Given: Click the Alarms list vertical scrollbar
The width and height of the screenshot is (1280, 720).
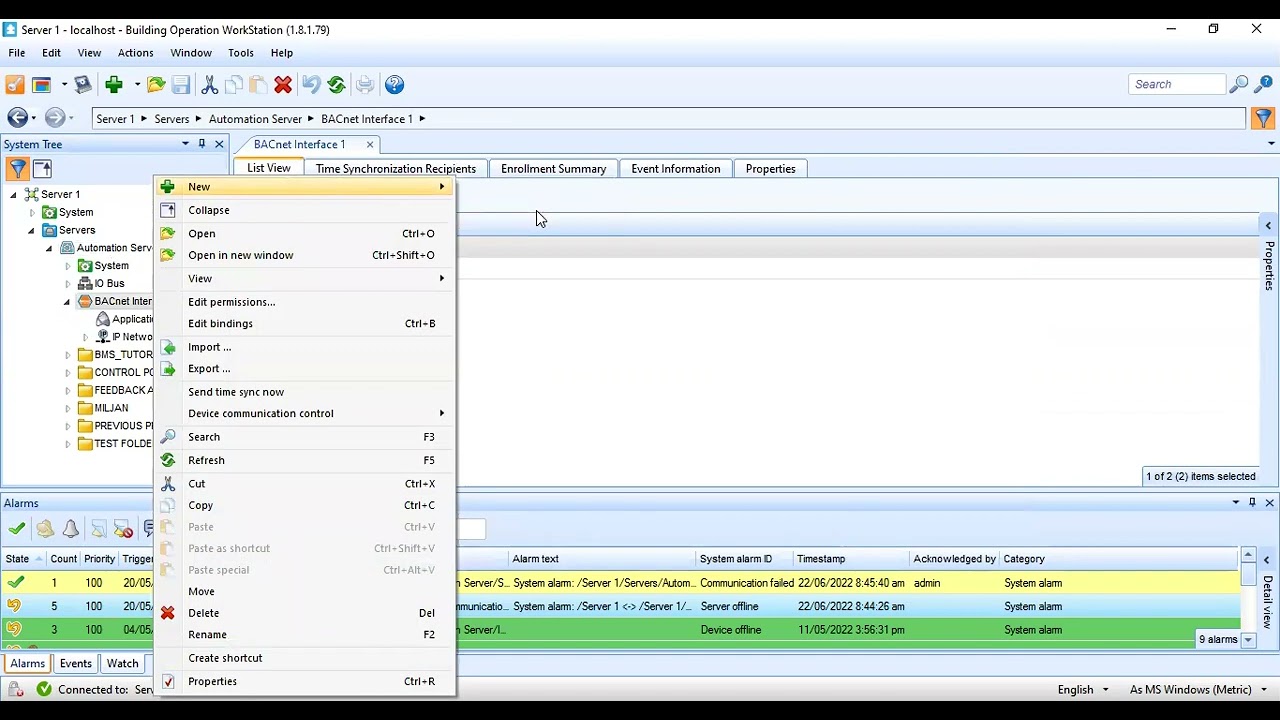Looking at the screenshot, I should point(1248,598).
